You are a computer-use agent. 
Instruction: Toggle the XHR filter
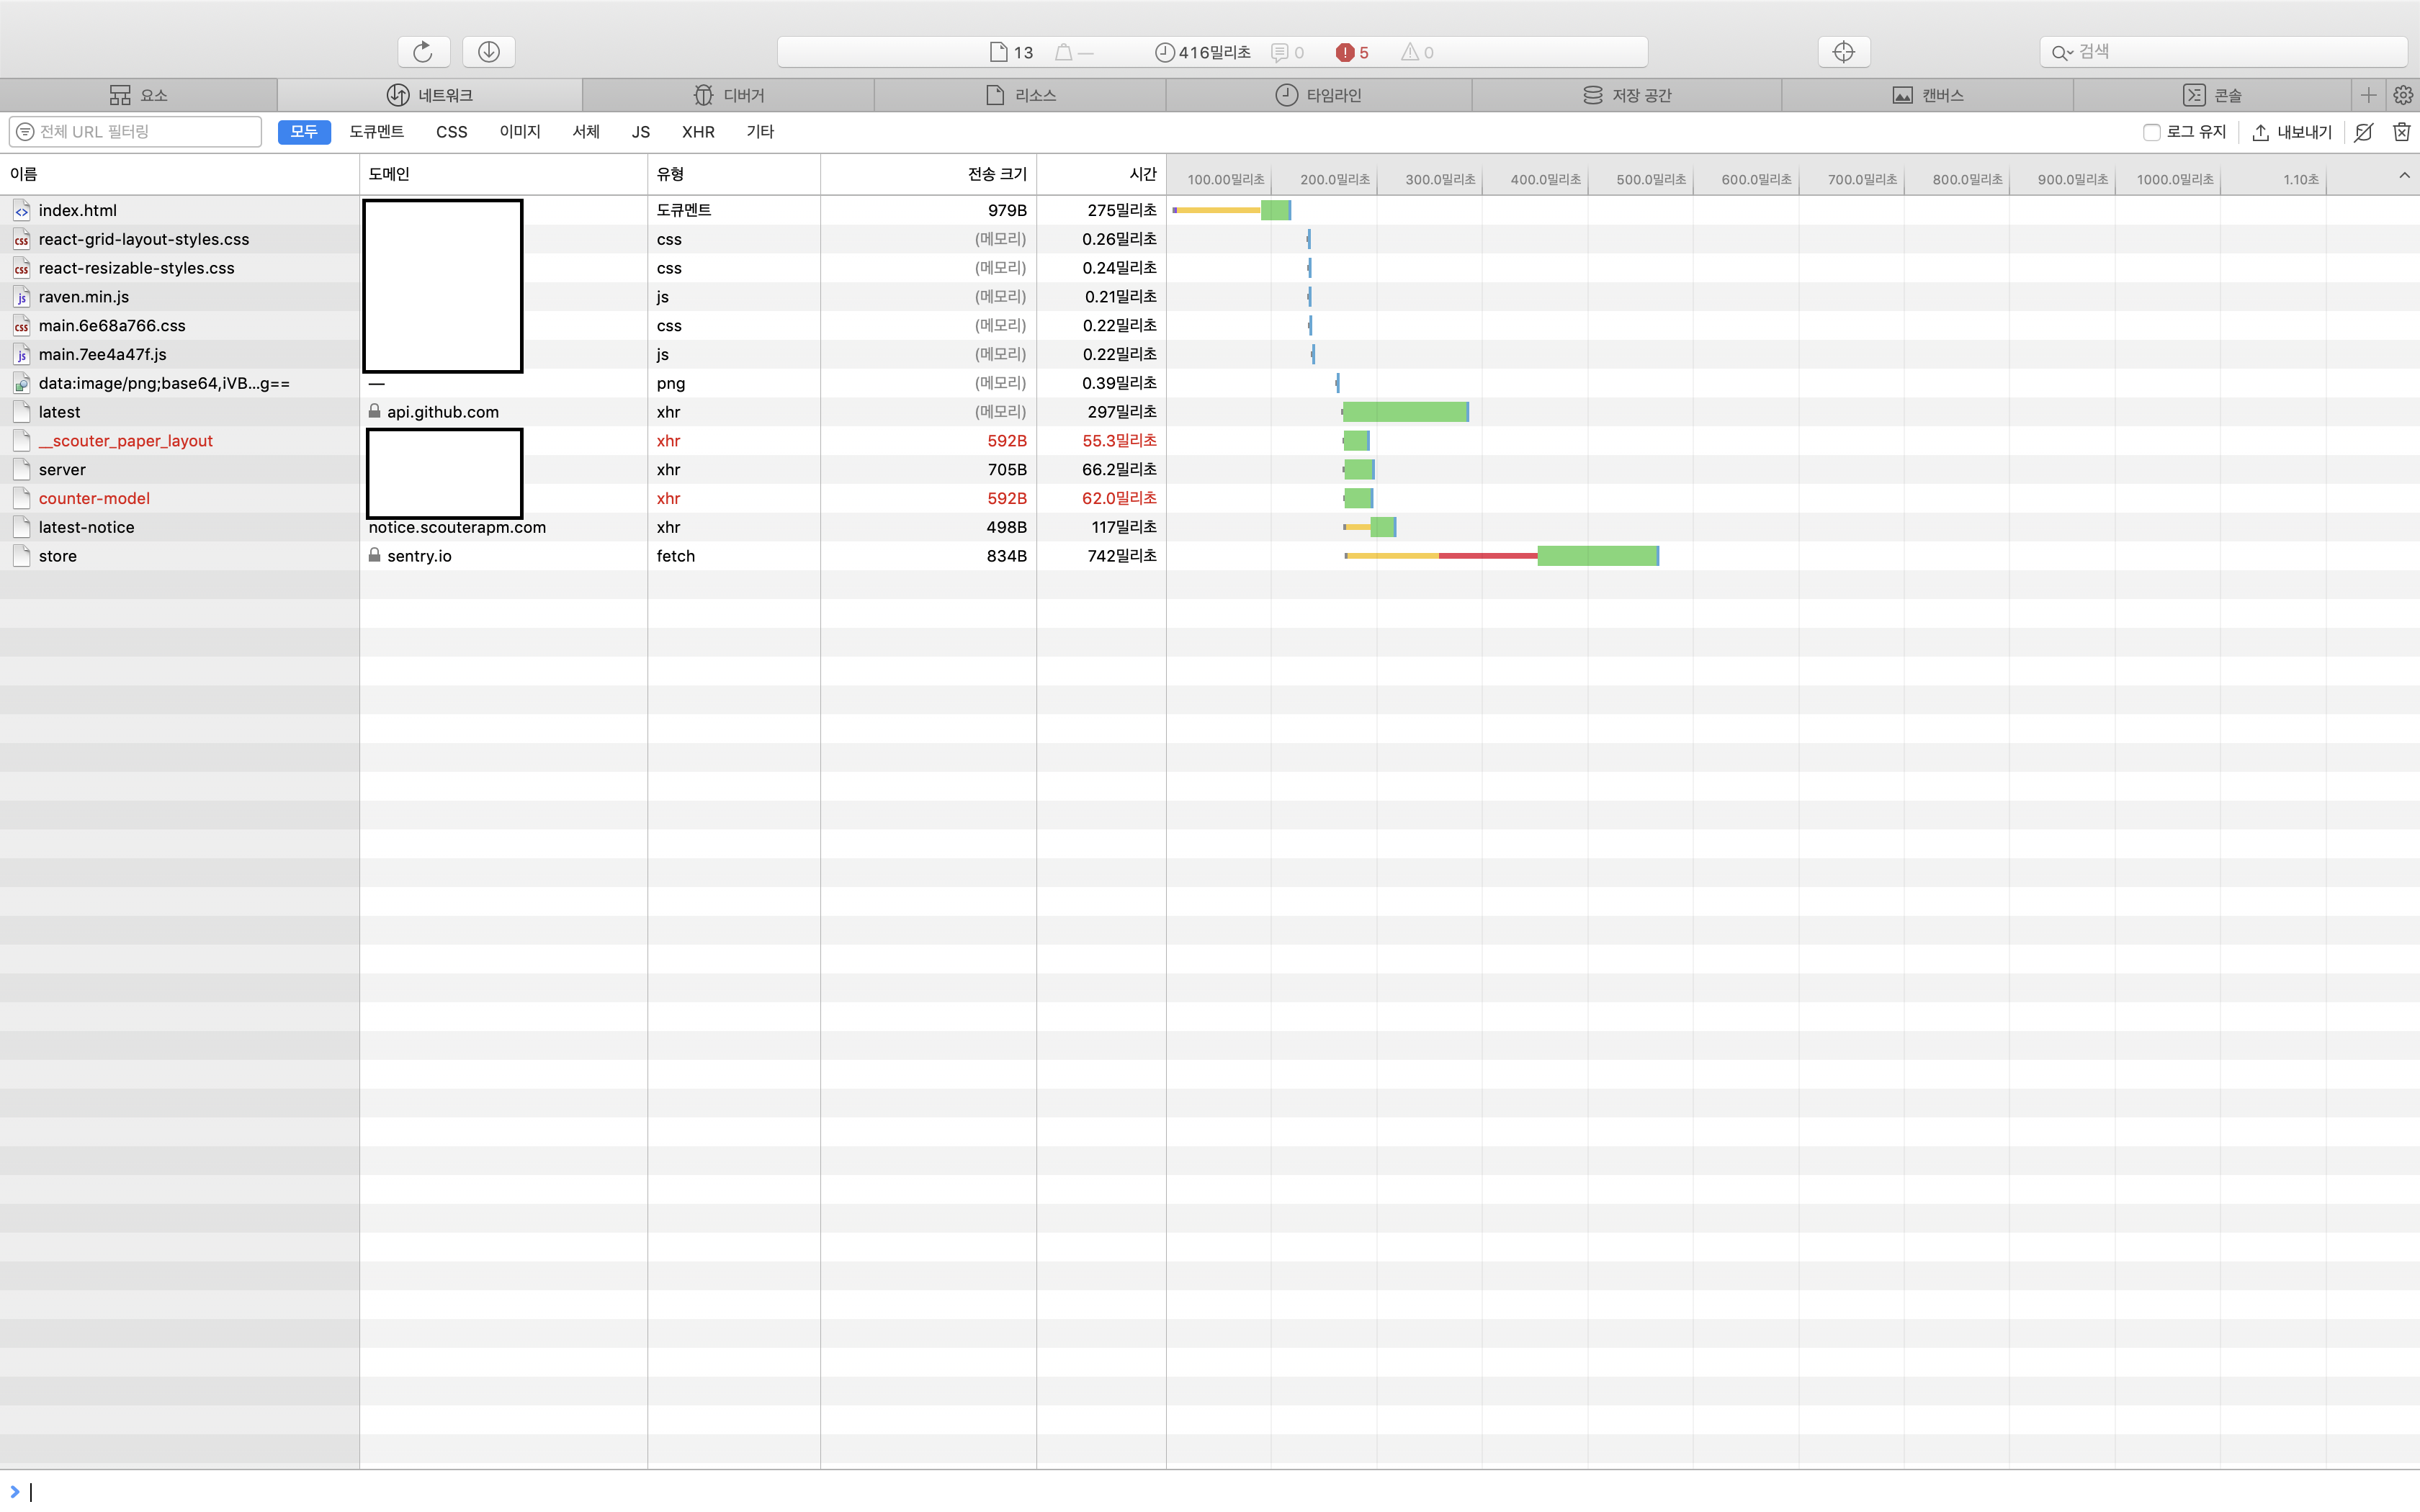(697, 132)
